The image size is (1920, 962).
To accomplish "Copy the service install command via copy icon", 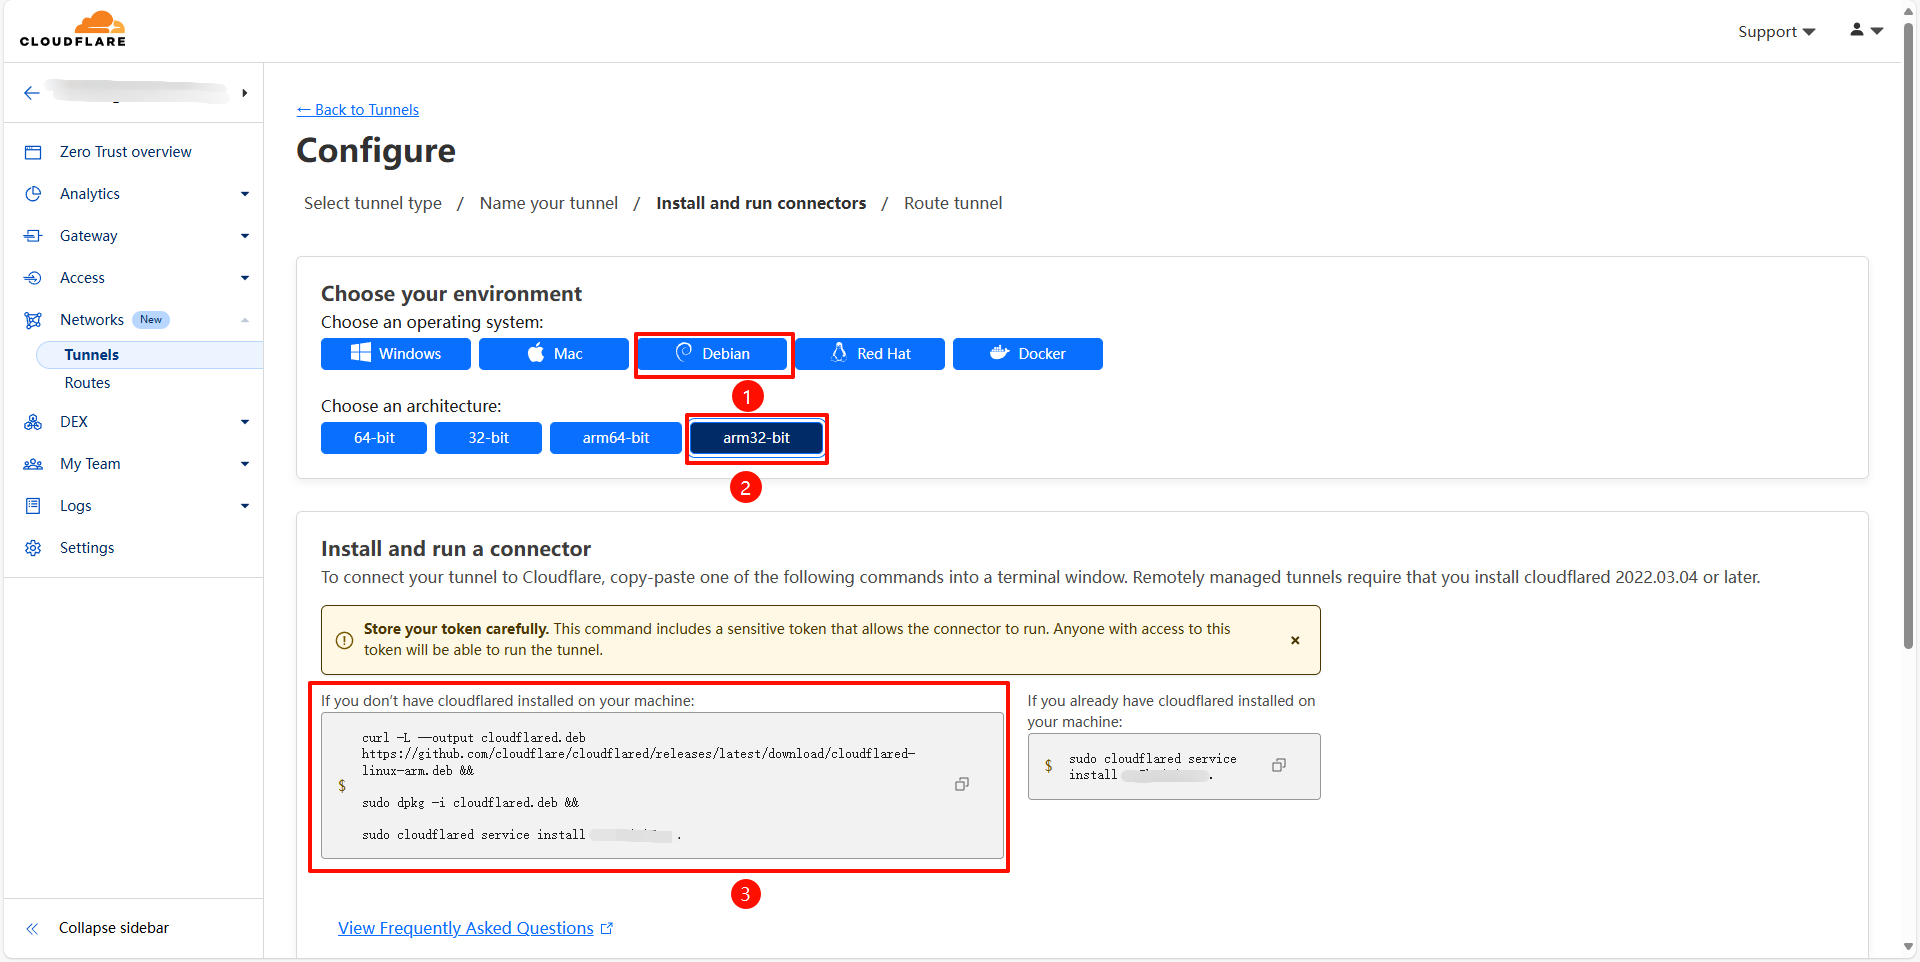I will (1278, 766).
